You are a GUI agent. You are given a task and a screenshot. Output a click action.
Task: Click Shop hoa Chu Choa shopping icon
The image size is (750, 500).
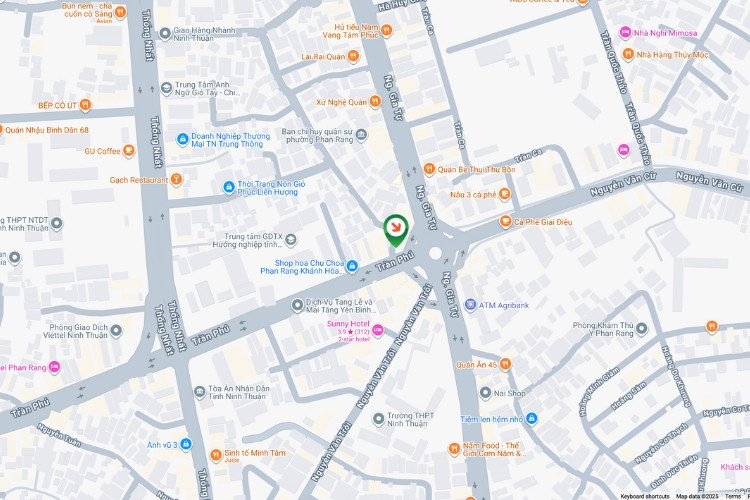point(352,266)
